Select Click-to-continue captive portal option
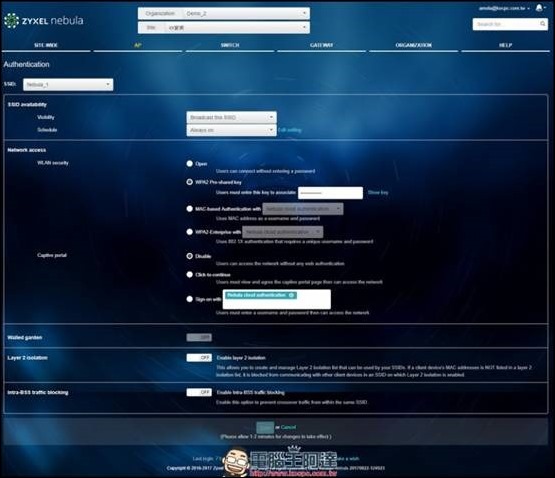Viewport: 555px width, 478px height. tap(190, 274)
